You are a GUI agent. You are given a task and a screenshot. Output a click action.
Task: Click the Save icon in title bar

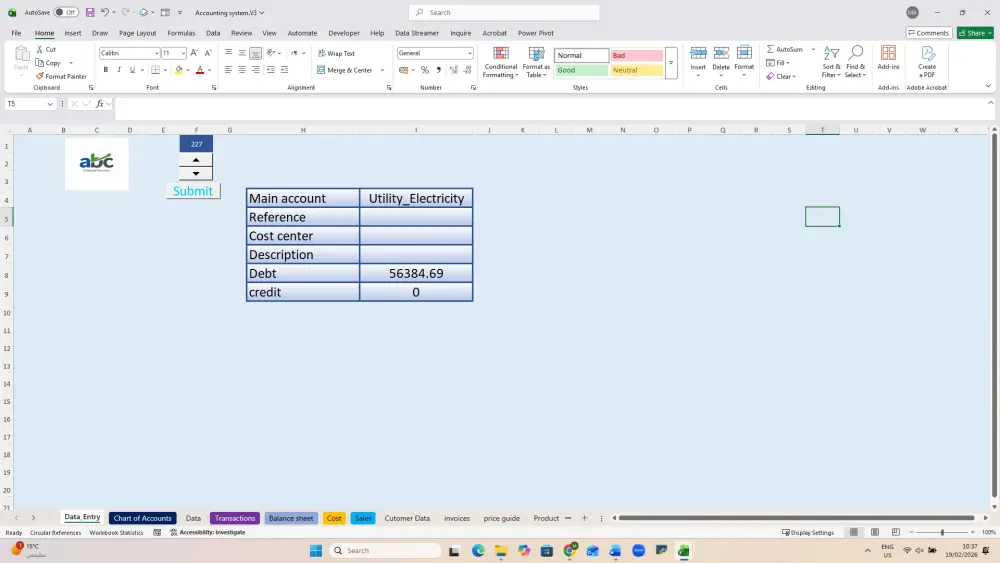point(90,12)
